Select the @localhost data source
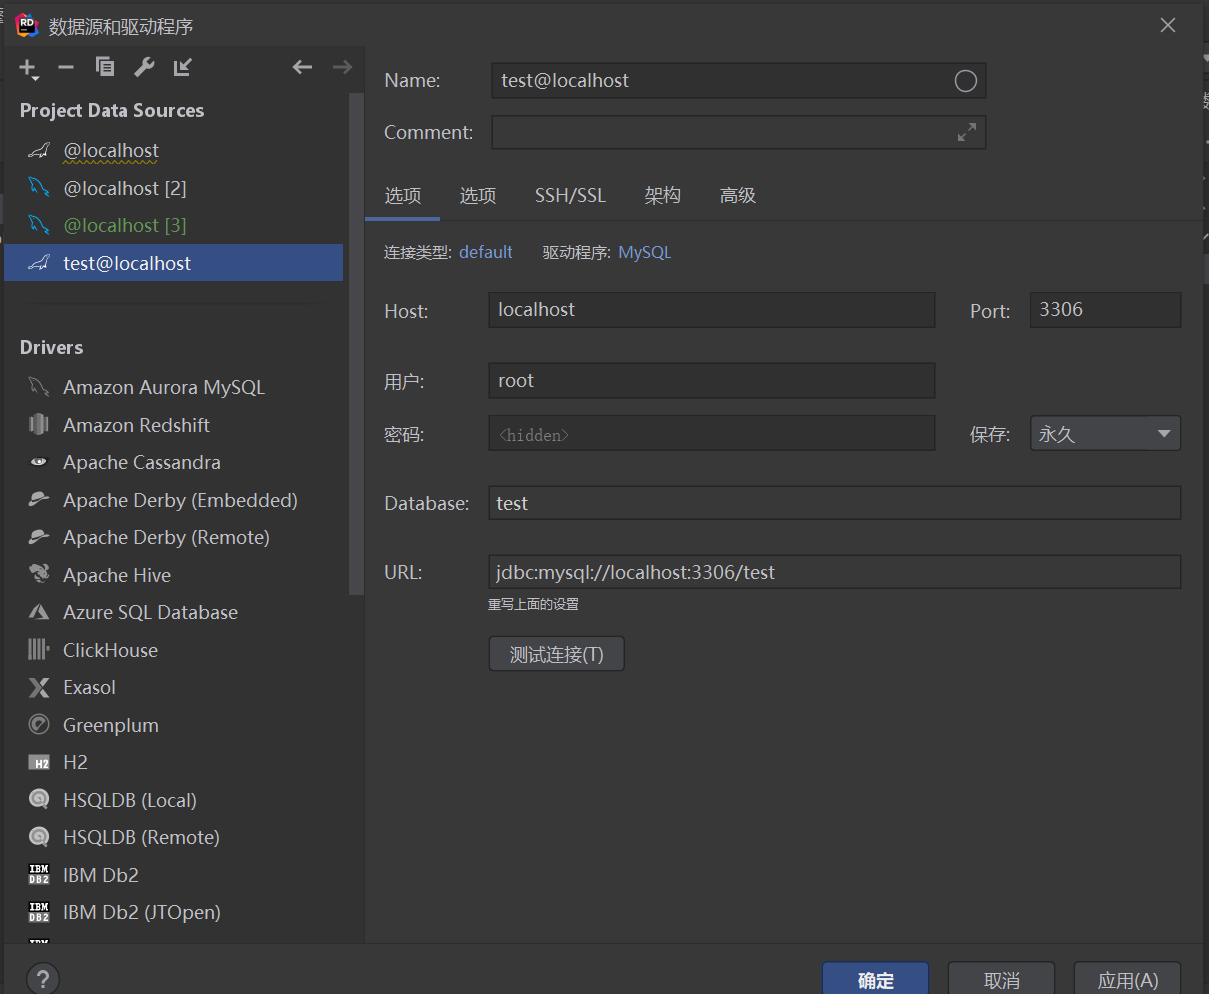The width and height of the screenshot is (1209, 994). click(174, 151)
